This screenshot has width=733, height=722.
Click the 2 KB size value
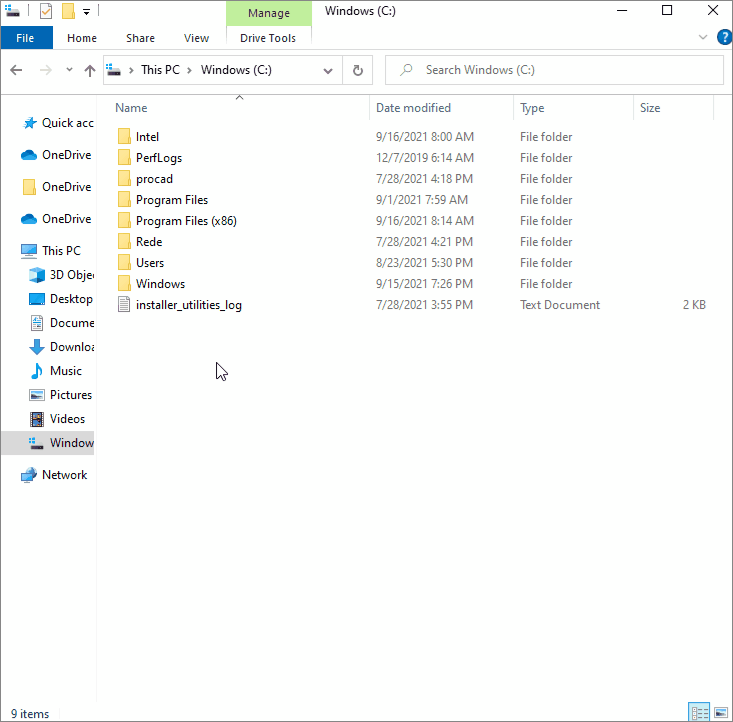[x=694, y=305]
